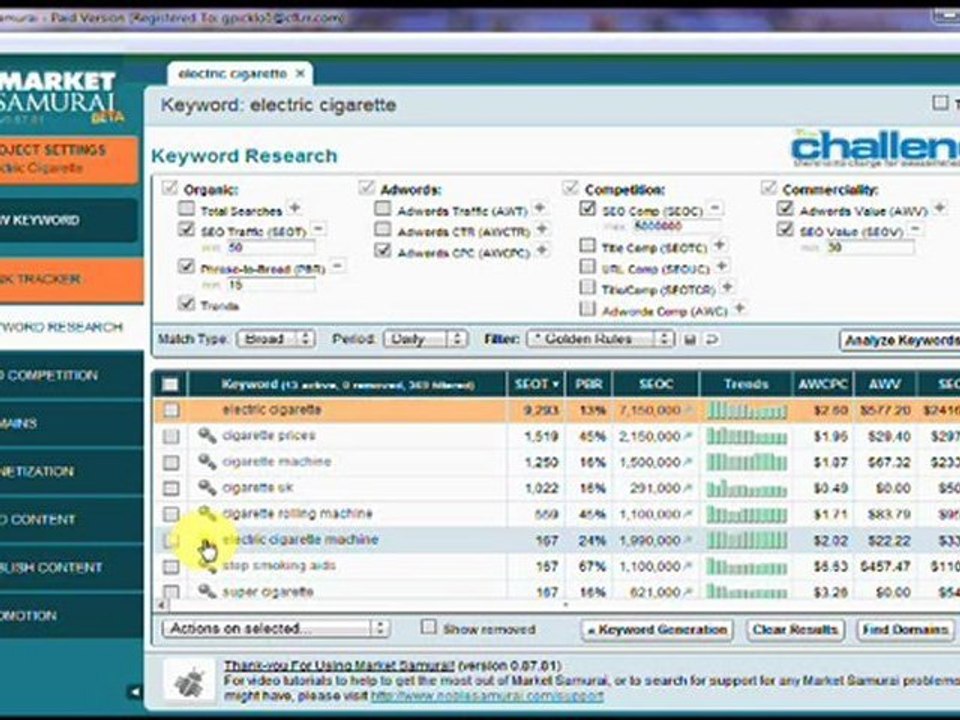
Task: Open SEOC arrow link for cigarette uk row
Action: point(688,488)
